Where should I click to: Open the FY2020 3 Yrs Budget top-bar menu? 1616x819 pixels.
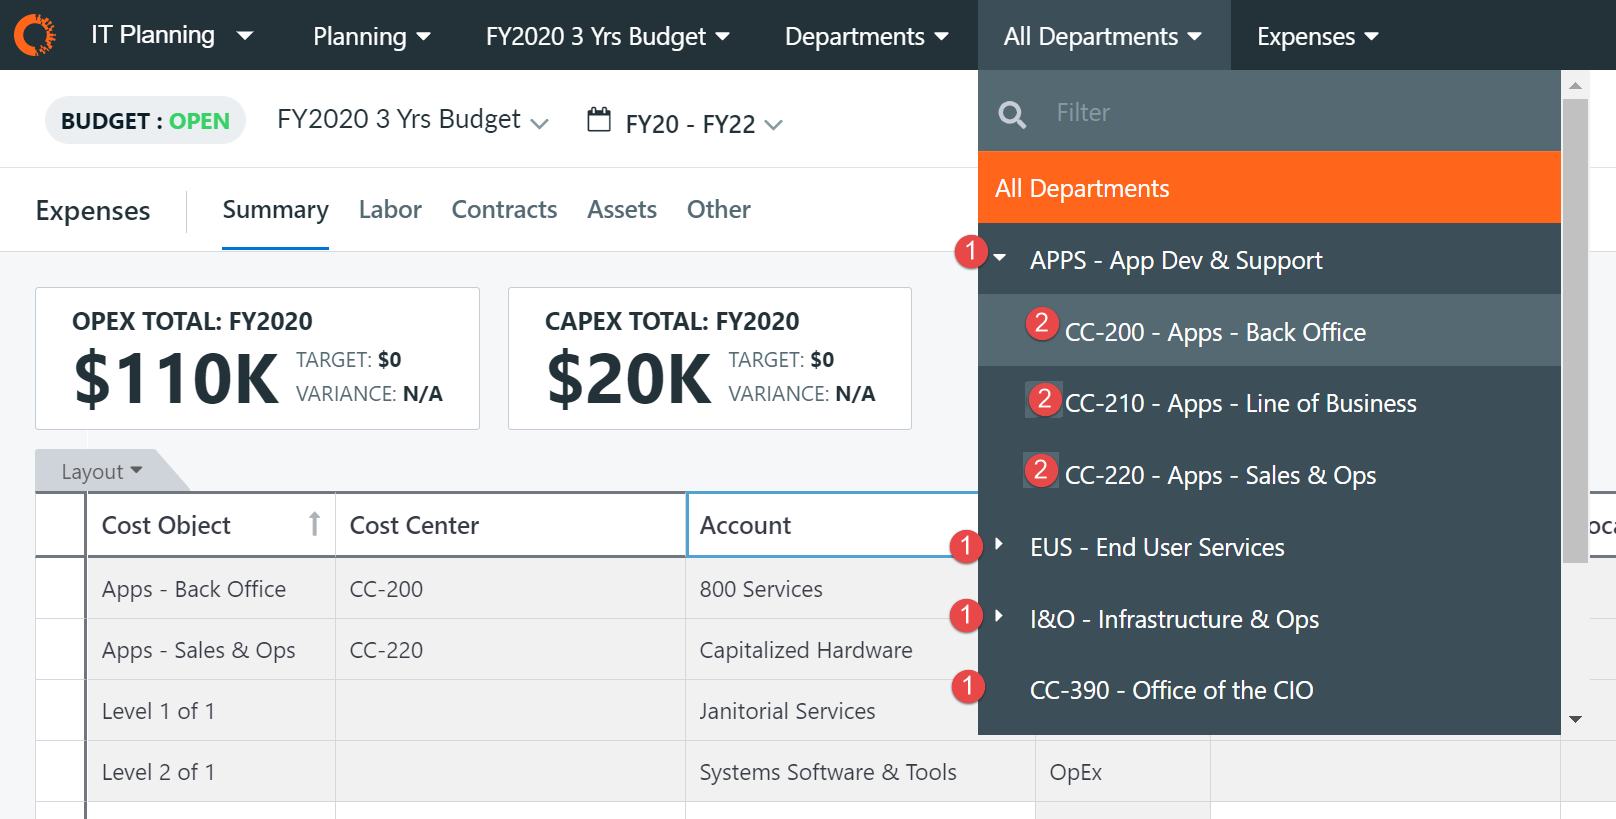tap(607, 37)
